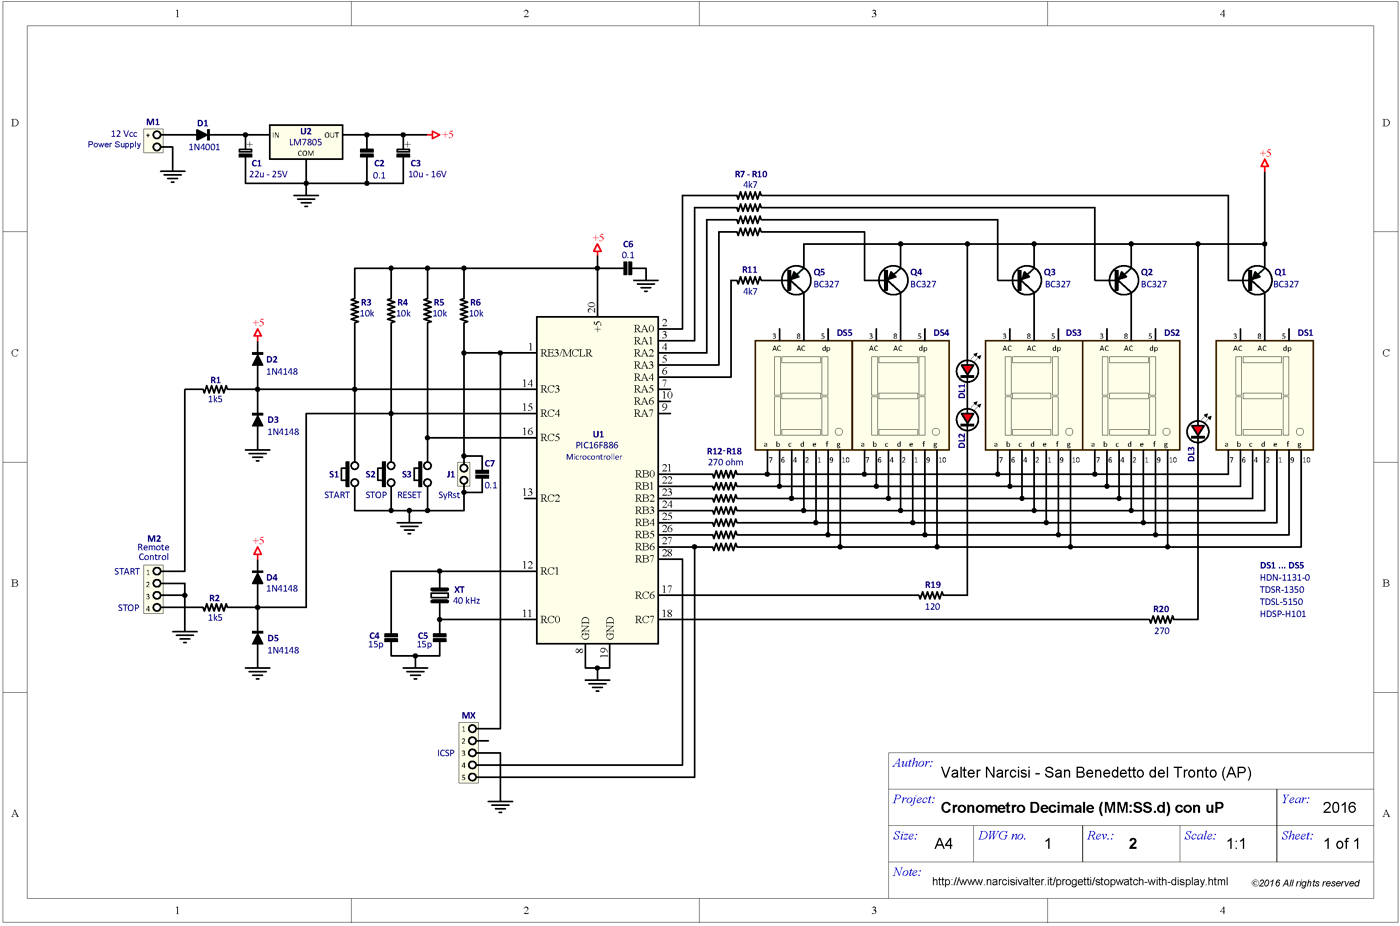The image size is (1400, 926).
Task: Select the DL3 LED symbol
Action: coord(1198,431)
